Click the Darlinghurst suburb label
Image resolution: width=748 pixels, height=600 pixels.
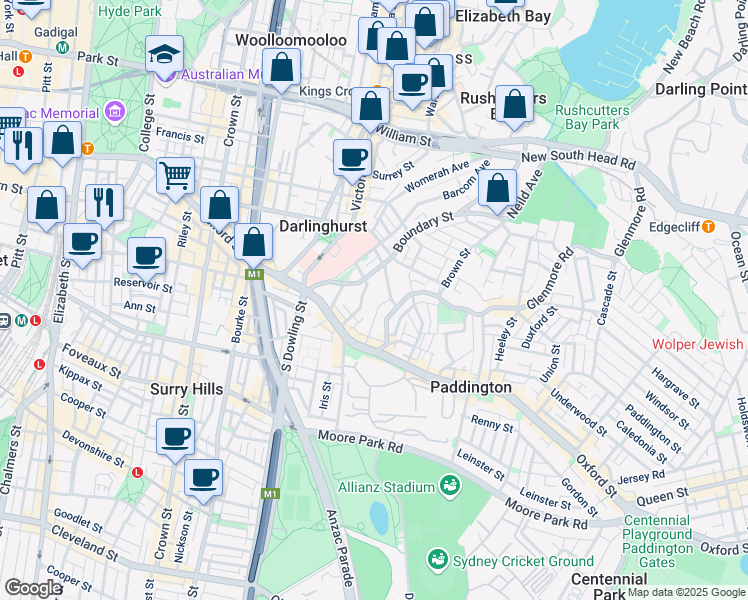[x=323, y=226]
